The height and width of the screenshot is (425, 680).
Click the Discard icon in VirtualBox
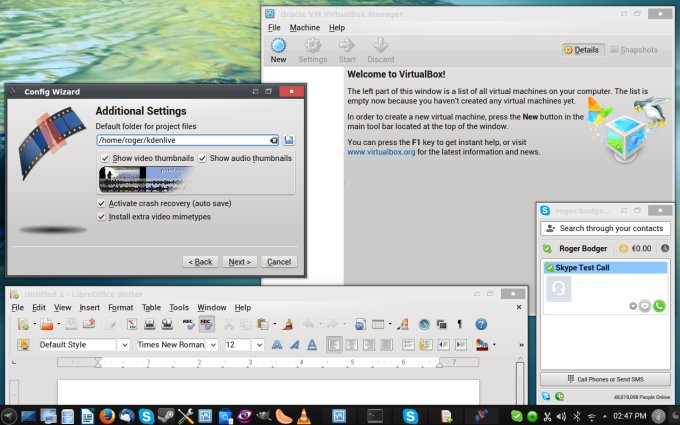[x=381, y=50]
